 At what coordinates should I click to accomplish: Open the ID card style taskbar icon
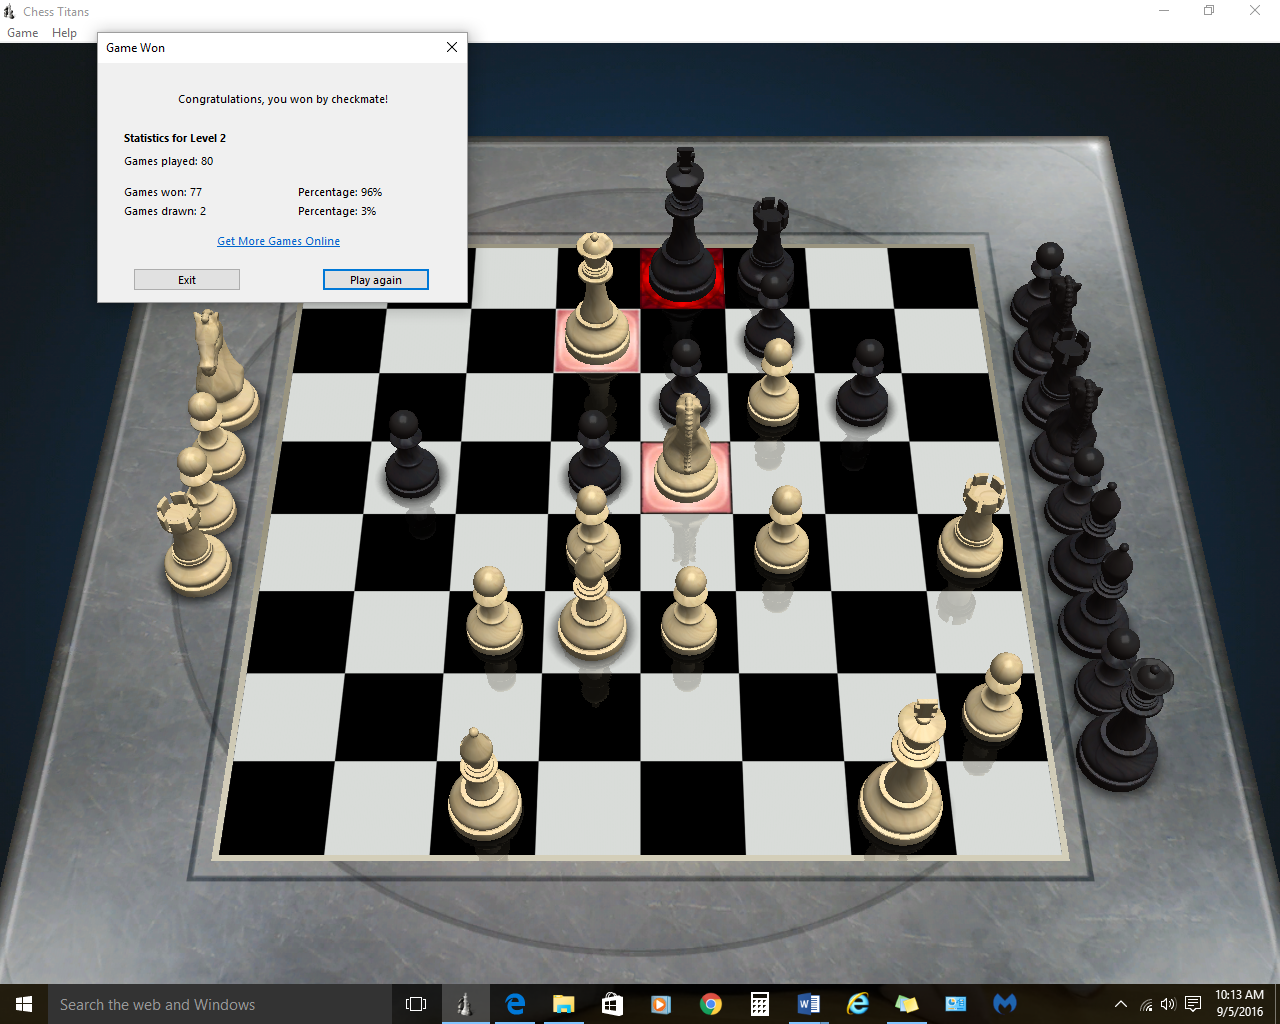click(x=956, y=1004)
